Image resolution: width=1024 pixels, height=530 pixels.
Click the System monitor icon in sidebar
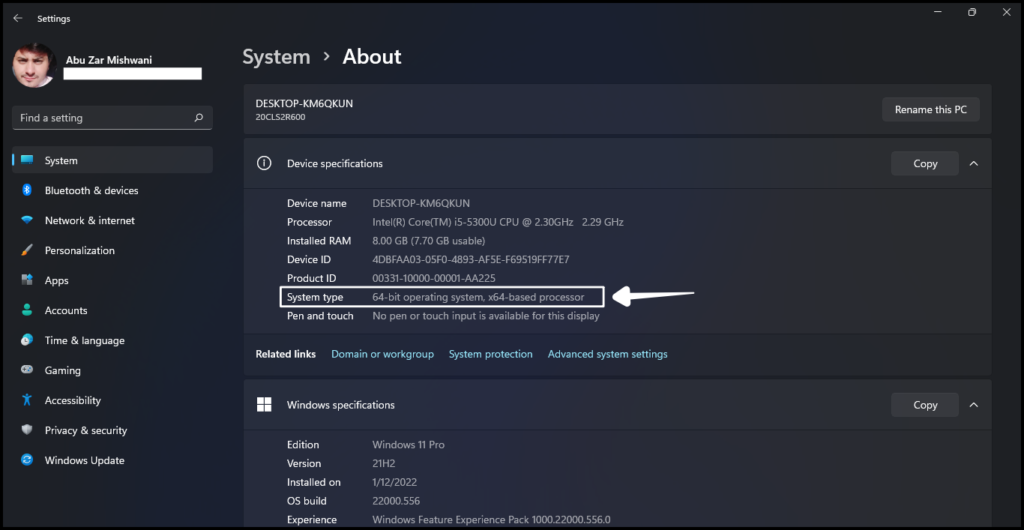[x=27, y=160]
